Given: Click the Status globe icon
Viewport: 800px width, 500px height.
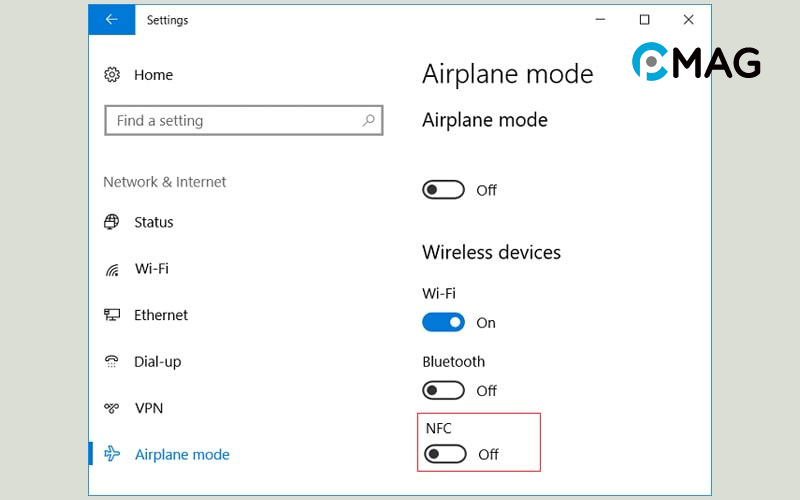Looking at the screenshot, I should pyautogui.click(x=112, y=222).
